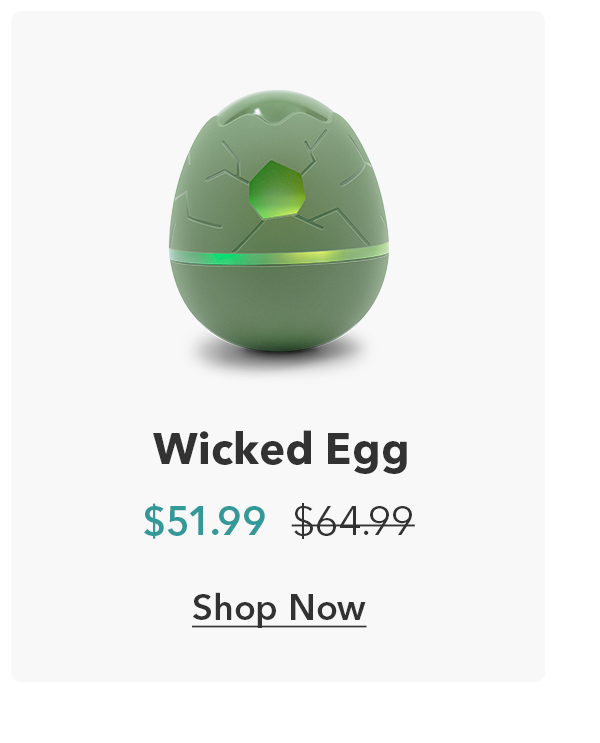The width and height of the screenshot is (600, 743).
Task: Click the underline beneath Shop Now
Action: (x=279, y=626)
